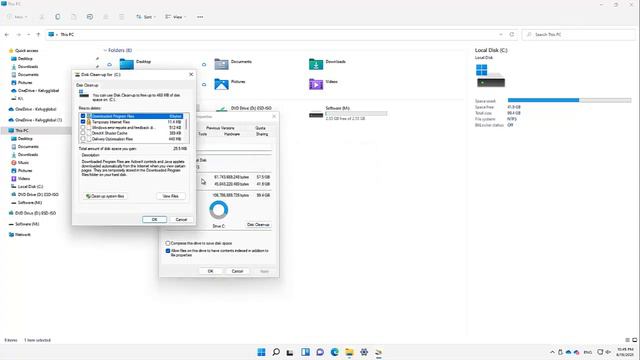Image resolution: width=640 pixels, height=360 pixels.
Task: Open Widgets from the taskbar
Action: point(305,352)
